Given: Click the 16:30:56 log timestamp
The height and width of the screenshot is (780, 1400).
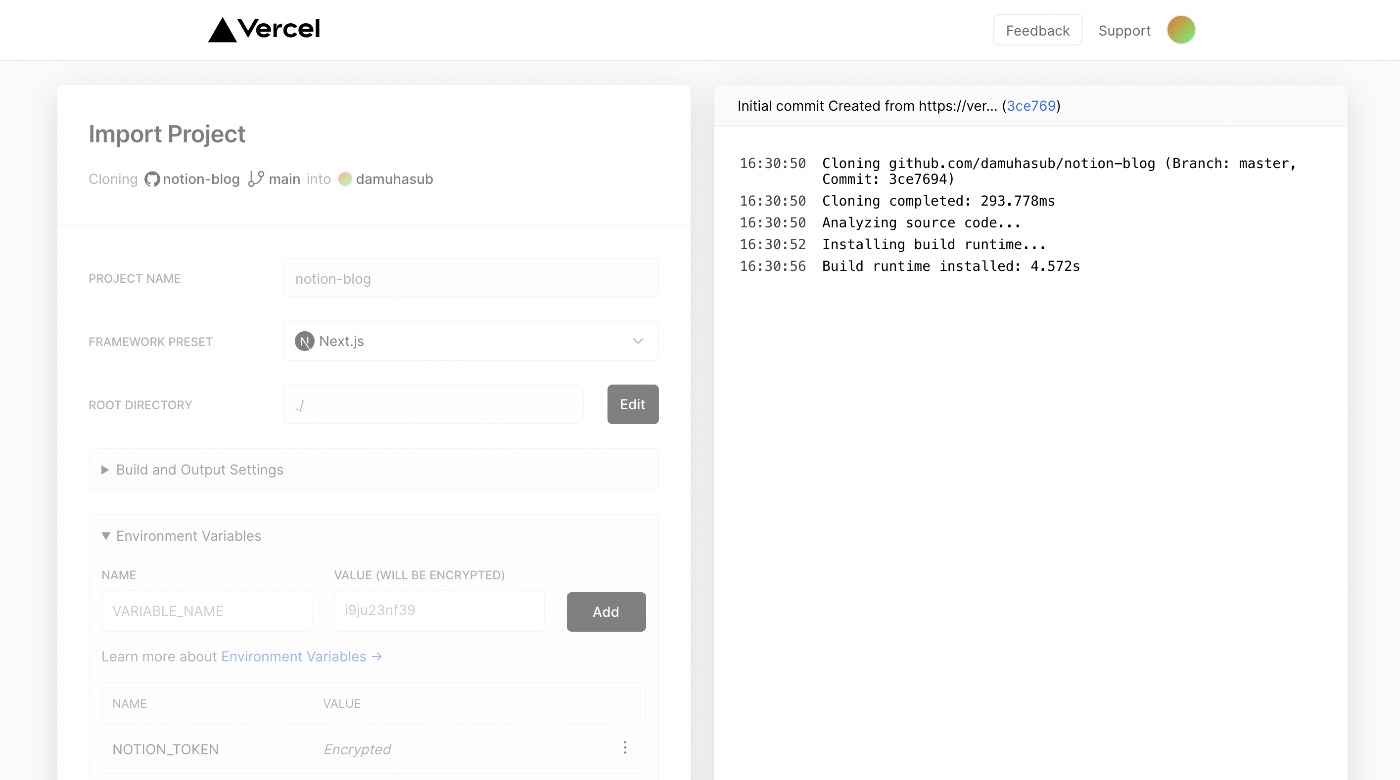Looking at the screenshot, I should coord(772,266).
